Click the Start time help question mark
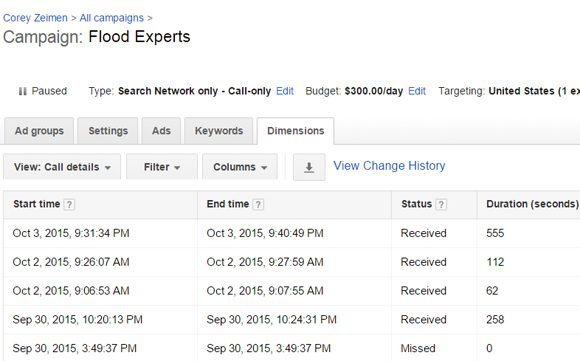Screen dimensions: 580x361 [x=69, y=205]
